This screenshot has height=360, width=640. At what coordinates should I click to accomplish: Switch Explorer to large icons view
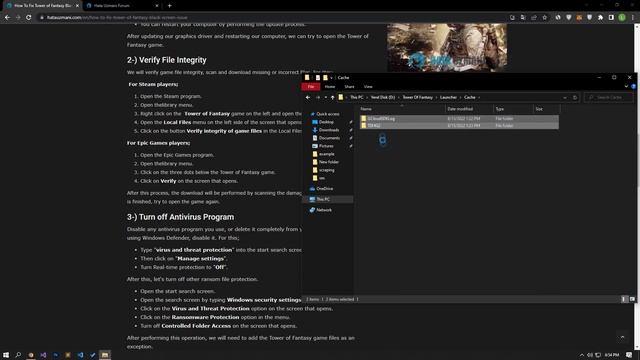pyautogui.click(x=632, y=299)
